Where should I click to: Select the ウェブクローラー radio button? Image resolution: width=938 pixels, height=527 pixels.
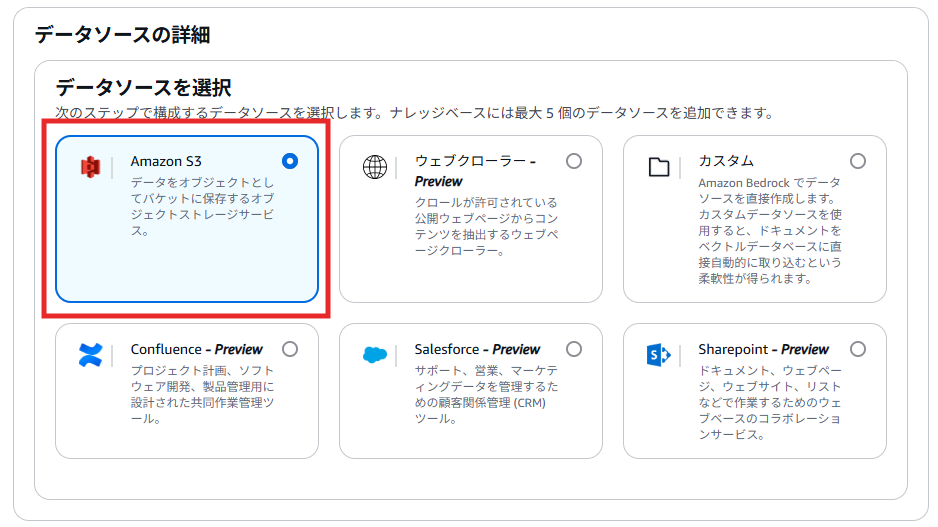coord(574,161)
